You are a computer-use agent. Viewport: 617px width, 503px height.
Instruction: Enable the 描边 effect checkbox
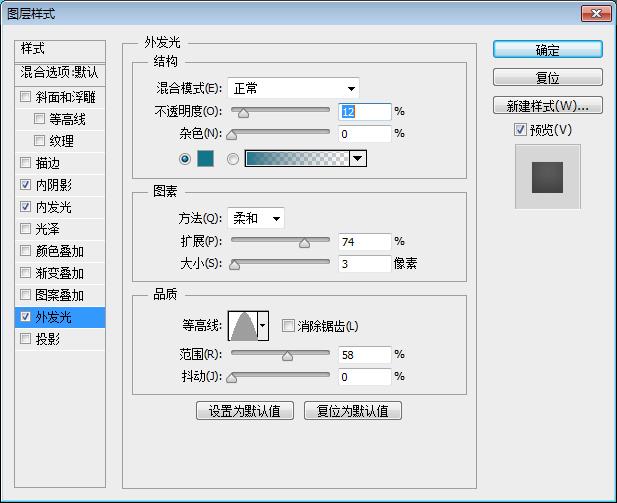pos(25,162)
